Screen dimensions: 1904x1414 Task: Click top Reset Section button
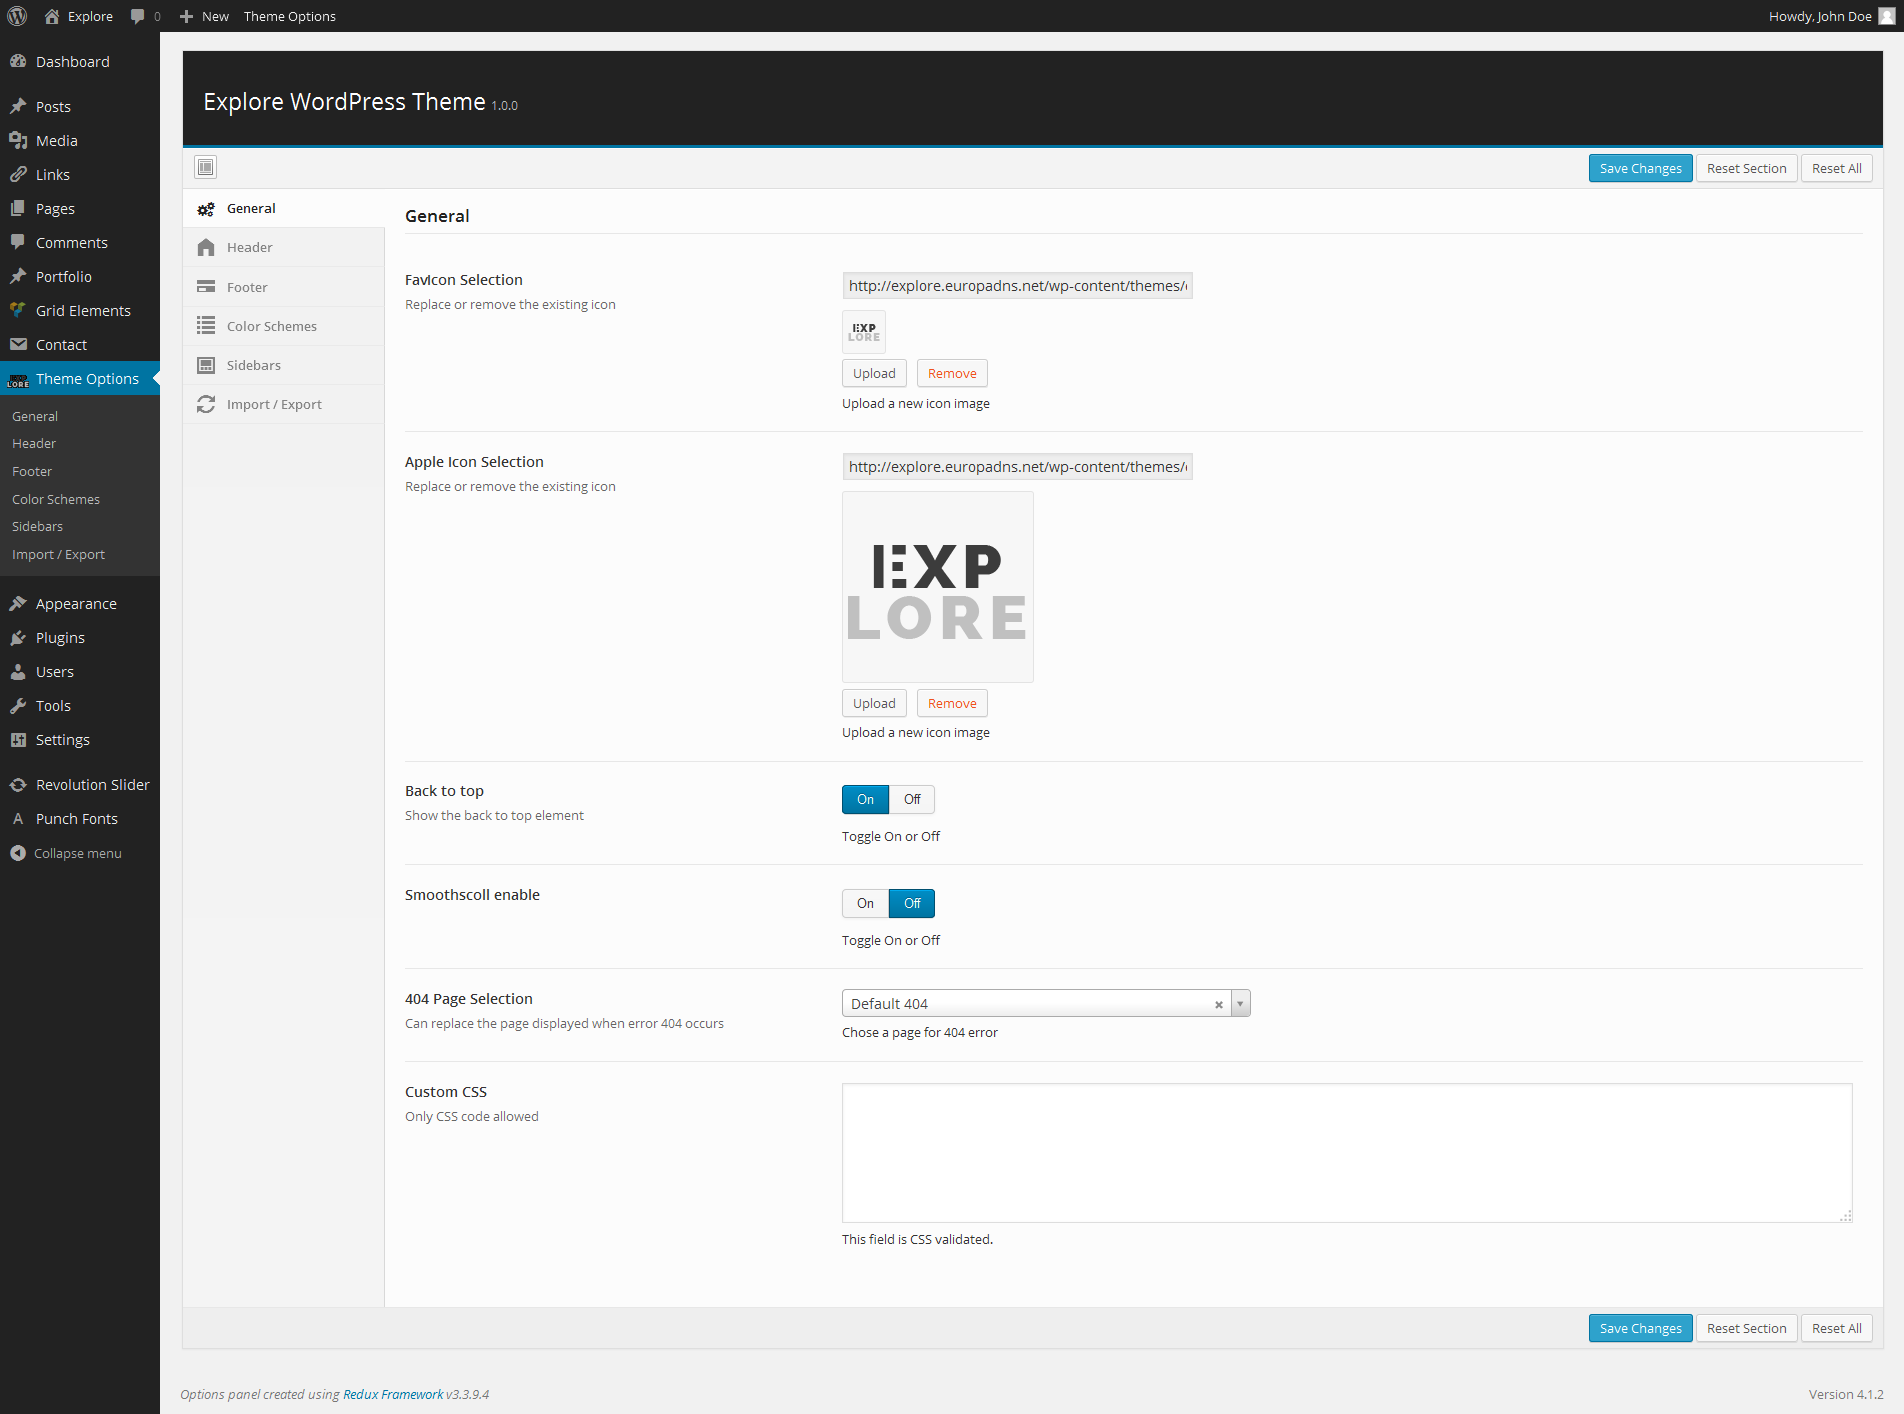[x=1746, y=168]
